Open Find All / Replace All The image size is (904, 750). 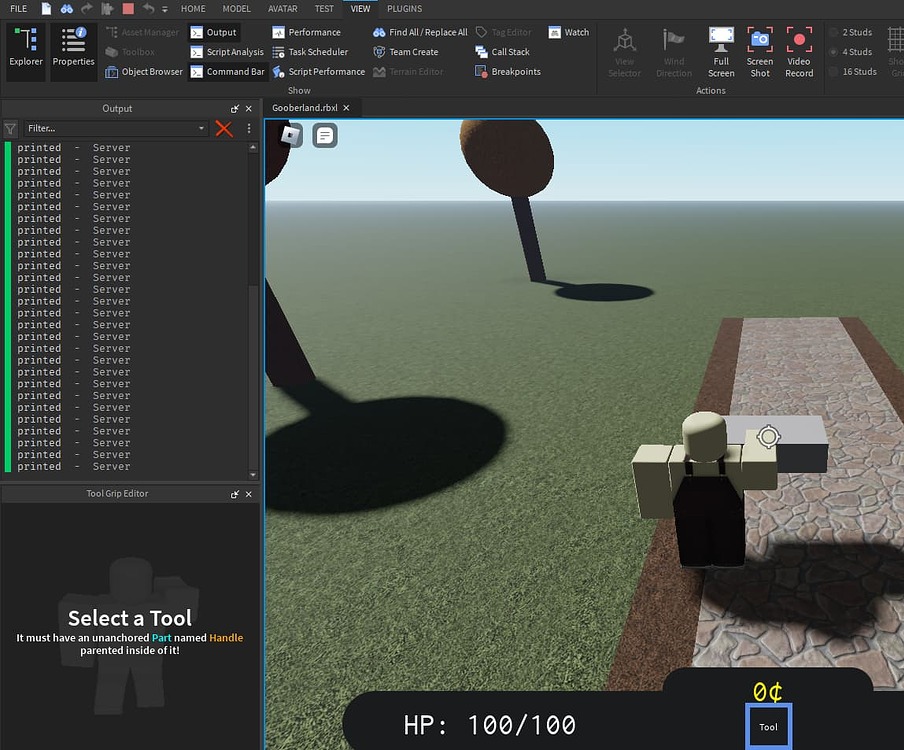point(420,32)
